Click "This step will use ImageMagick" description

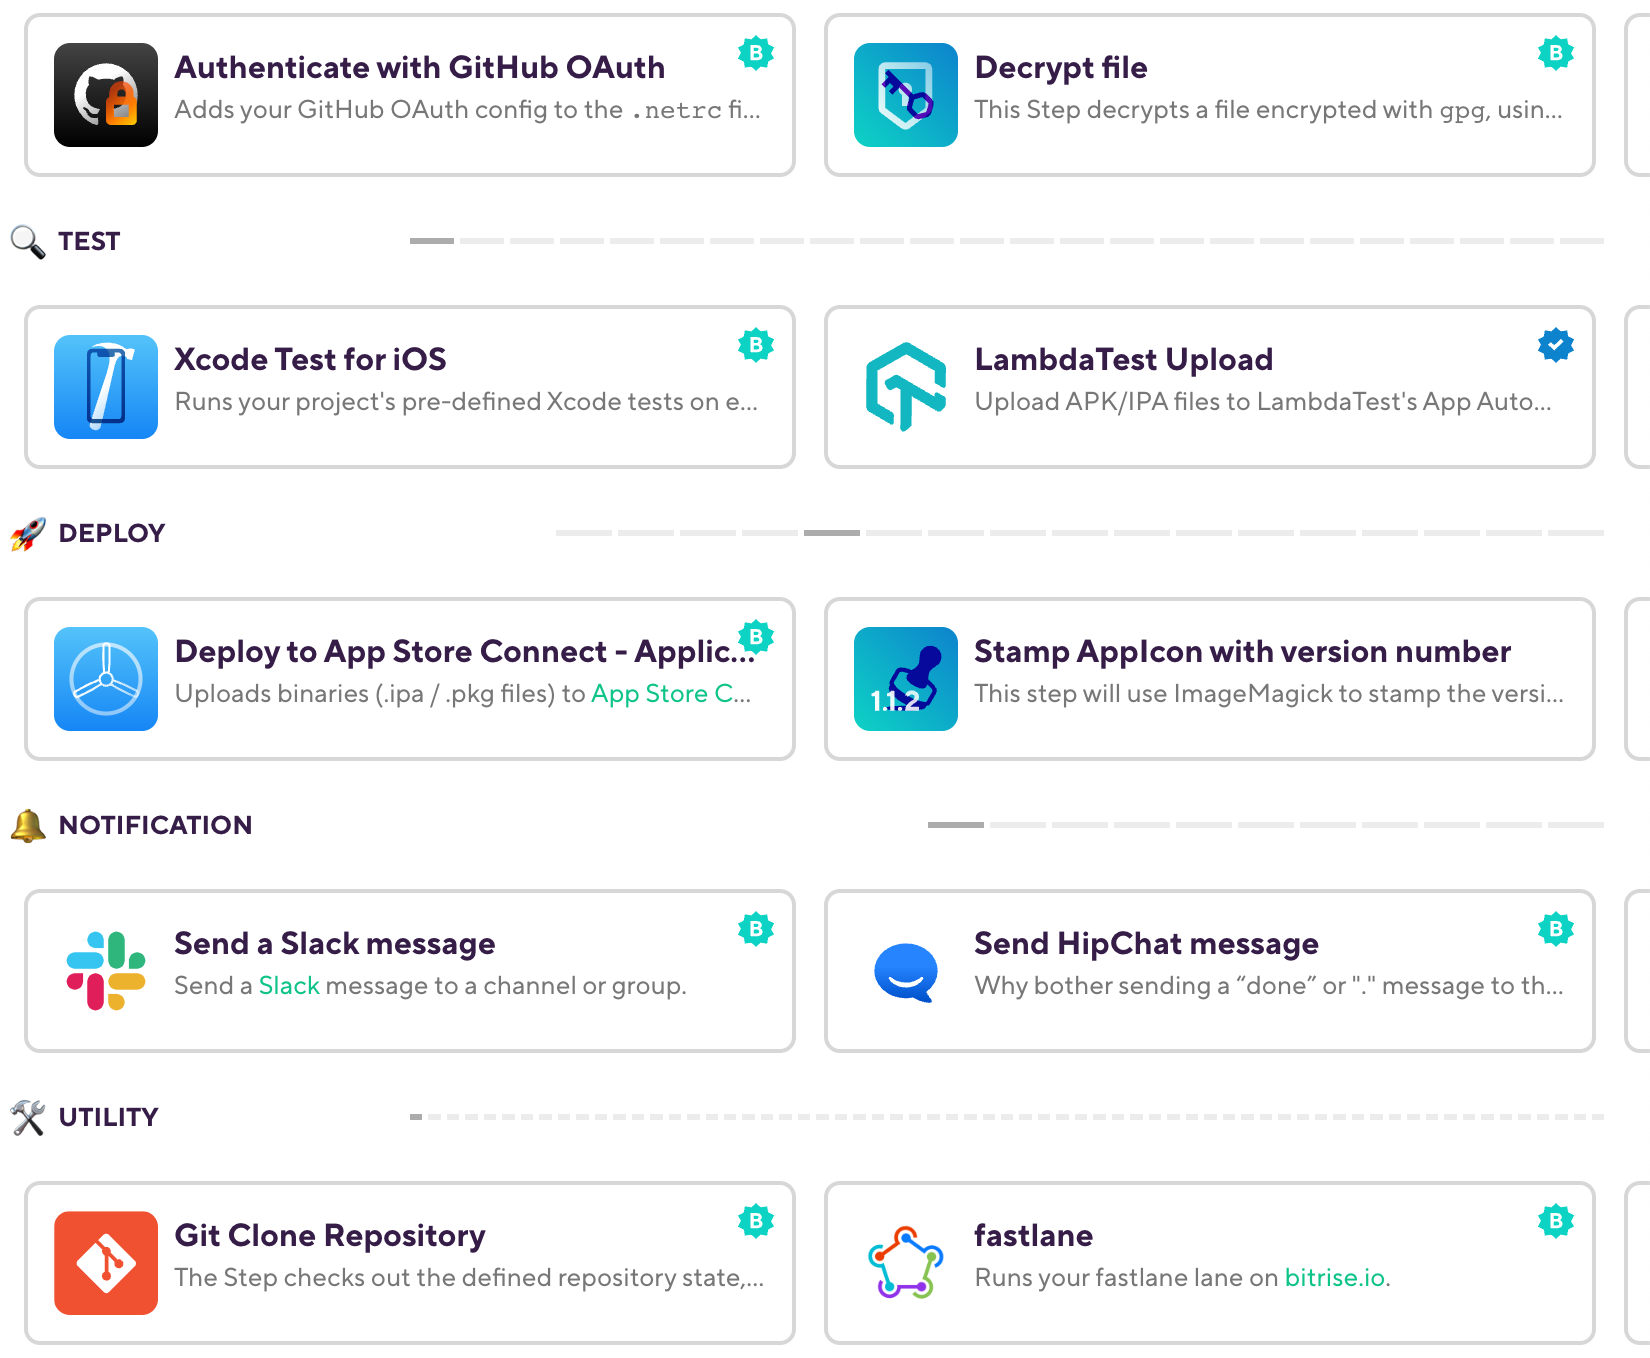pos(1269,693)
